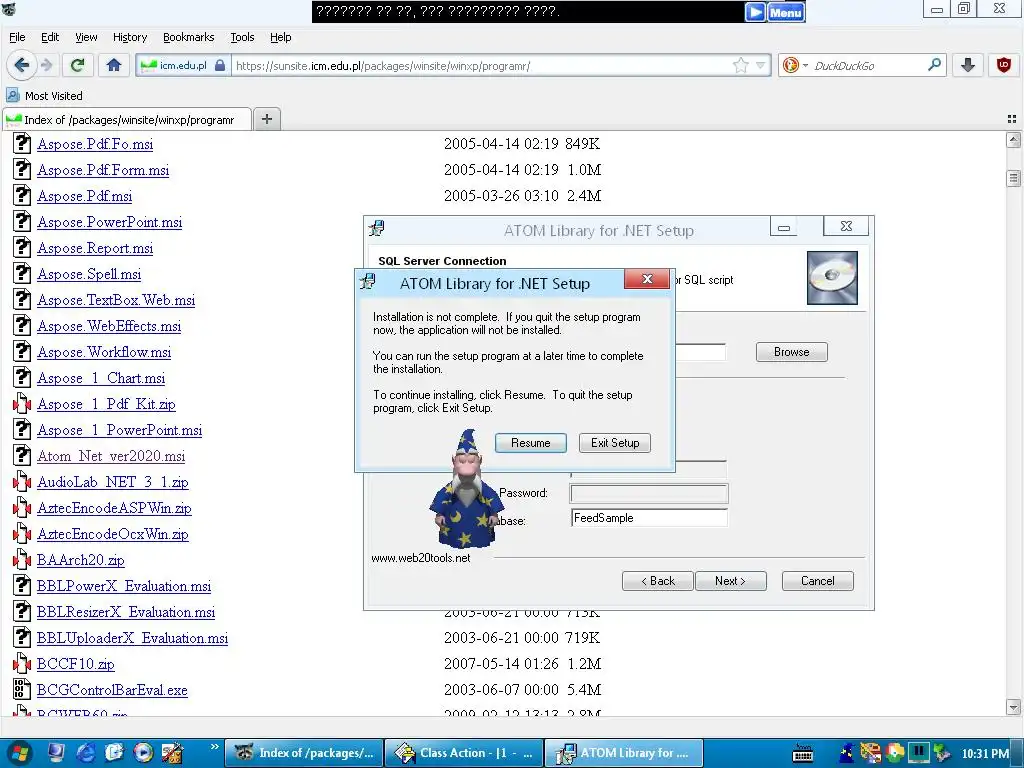Bookmark this page with the star icon

tap(741, 65)
